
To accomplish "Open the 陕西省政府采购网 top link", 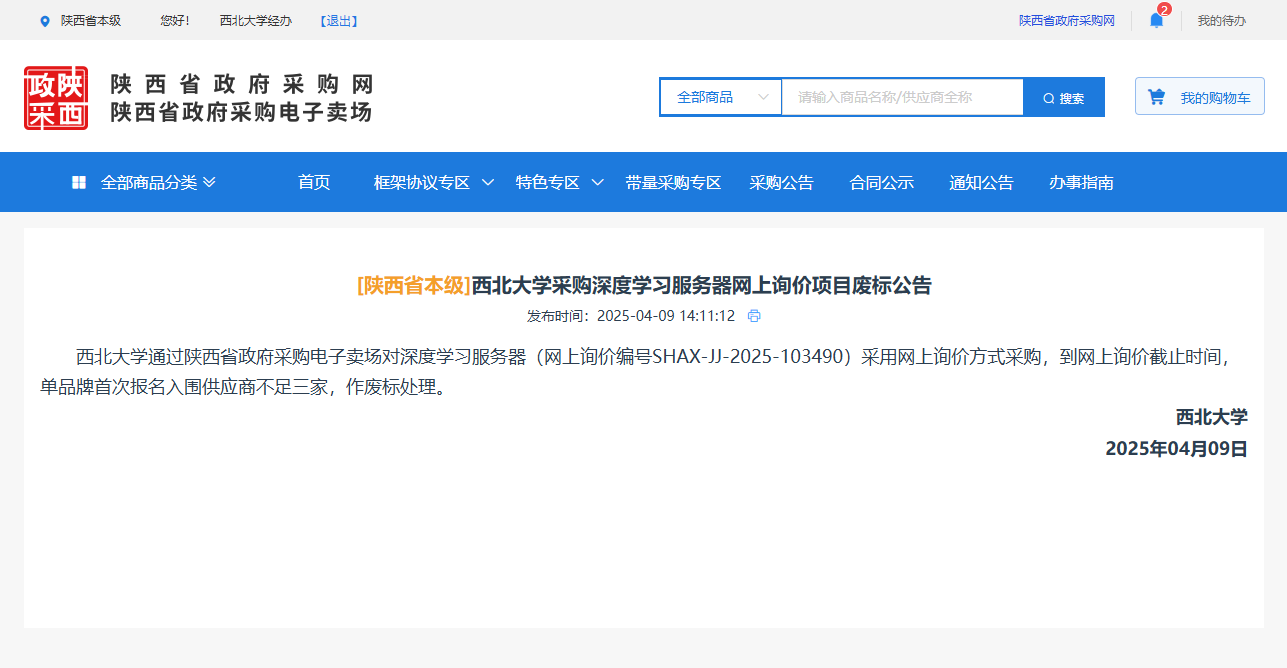I will (1066, 21).
